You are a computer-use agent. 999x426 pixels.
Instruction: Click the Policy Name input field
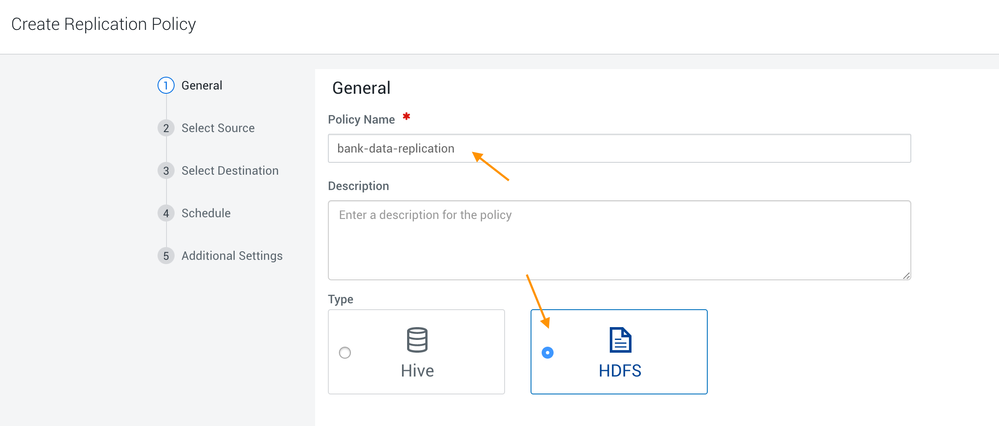(619, 149)
